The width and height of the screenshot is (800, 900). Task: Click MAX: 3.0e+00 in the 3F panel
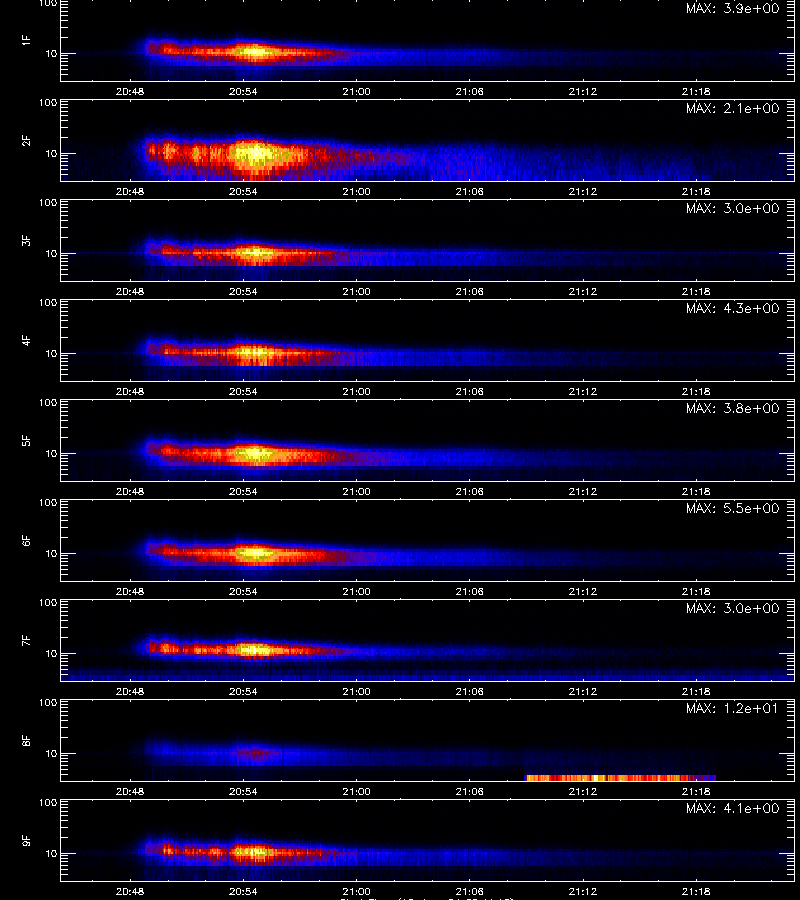(x=732, y=208)
